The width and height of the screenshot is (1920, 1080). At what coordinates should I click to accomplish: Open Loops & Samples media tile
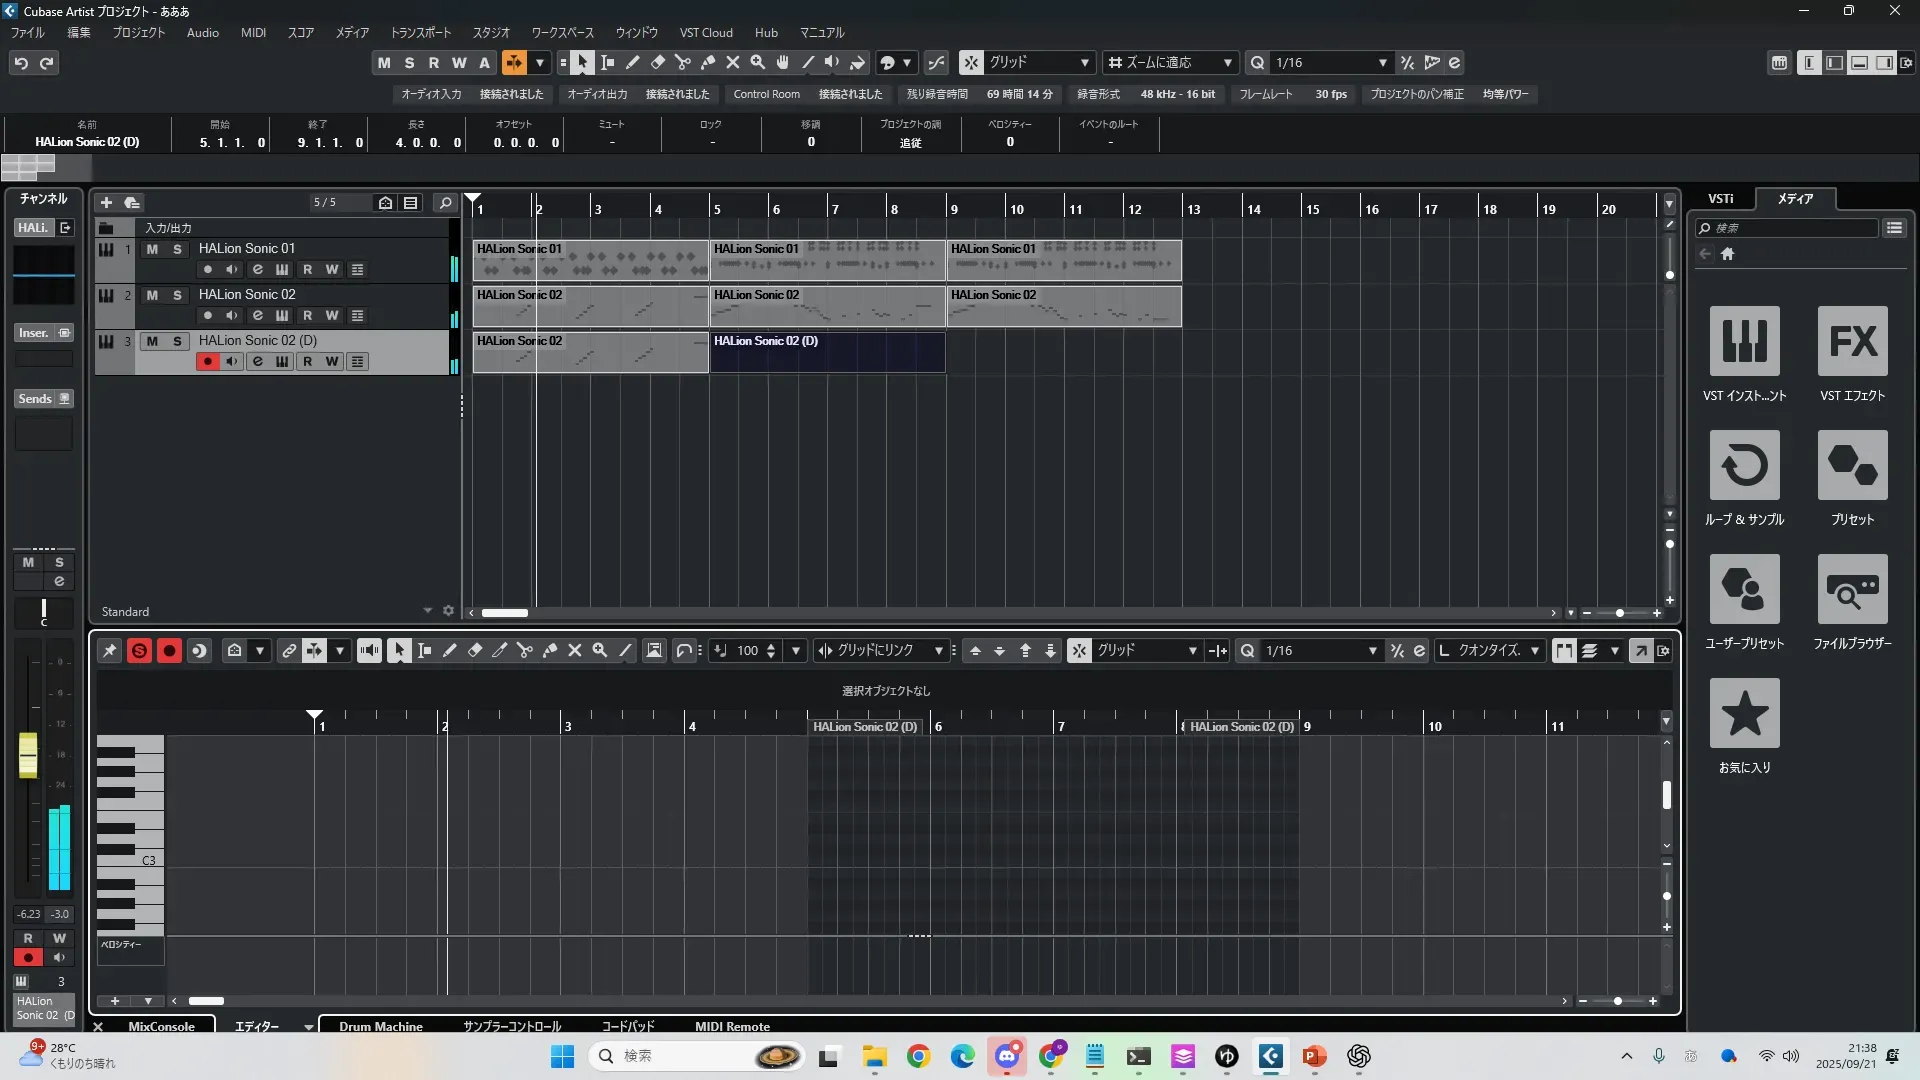[1744, 466]
